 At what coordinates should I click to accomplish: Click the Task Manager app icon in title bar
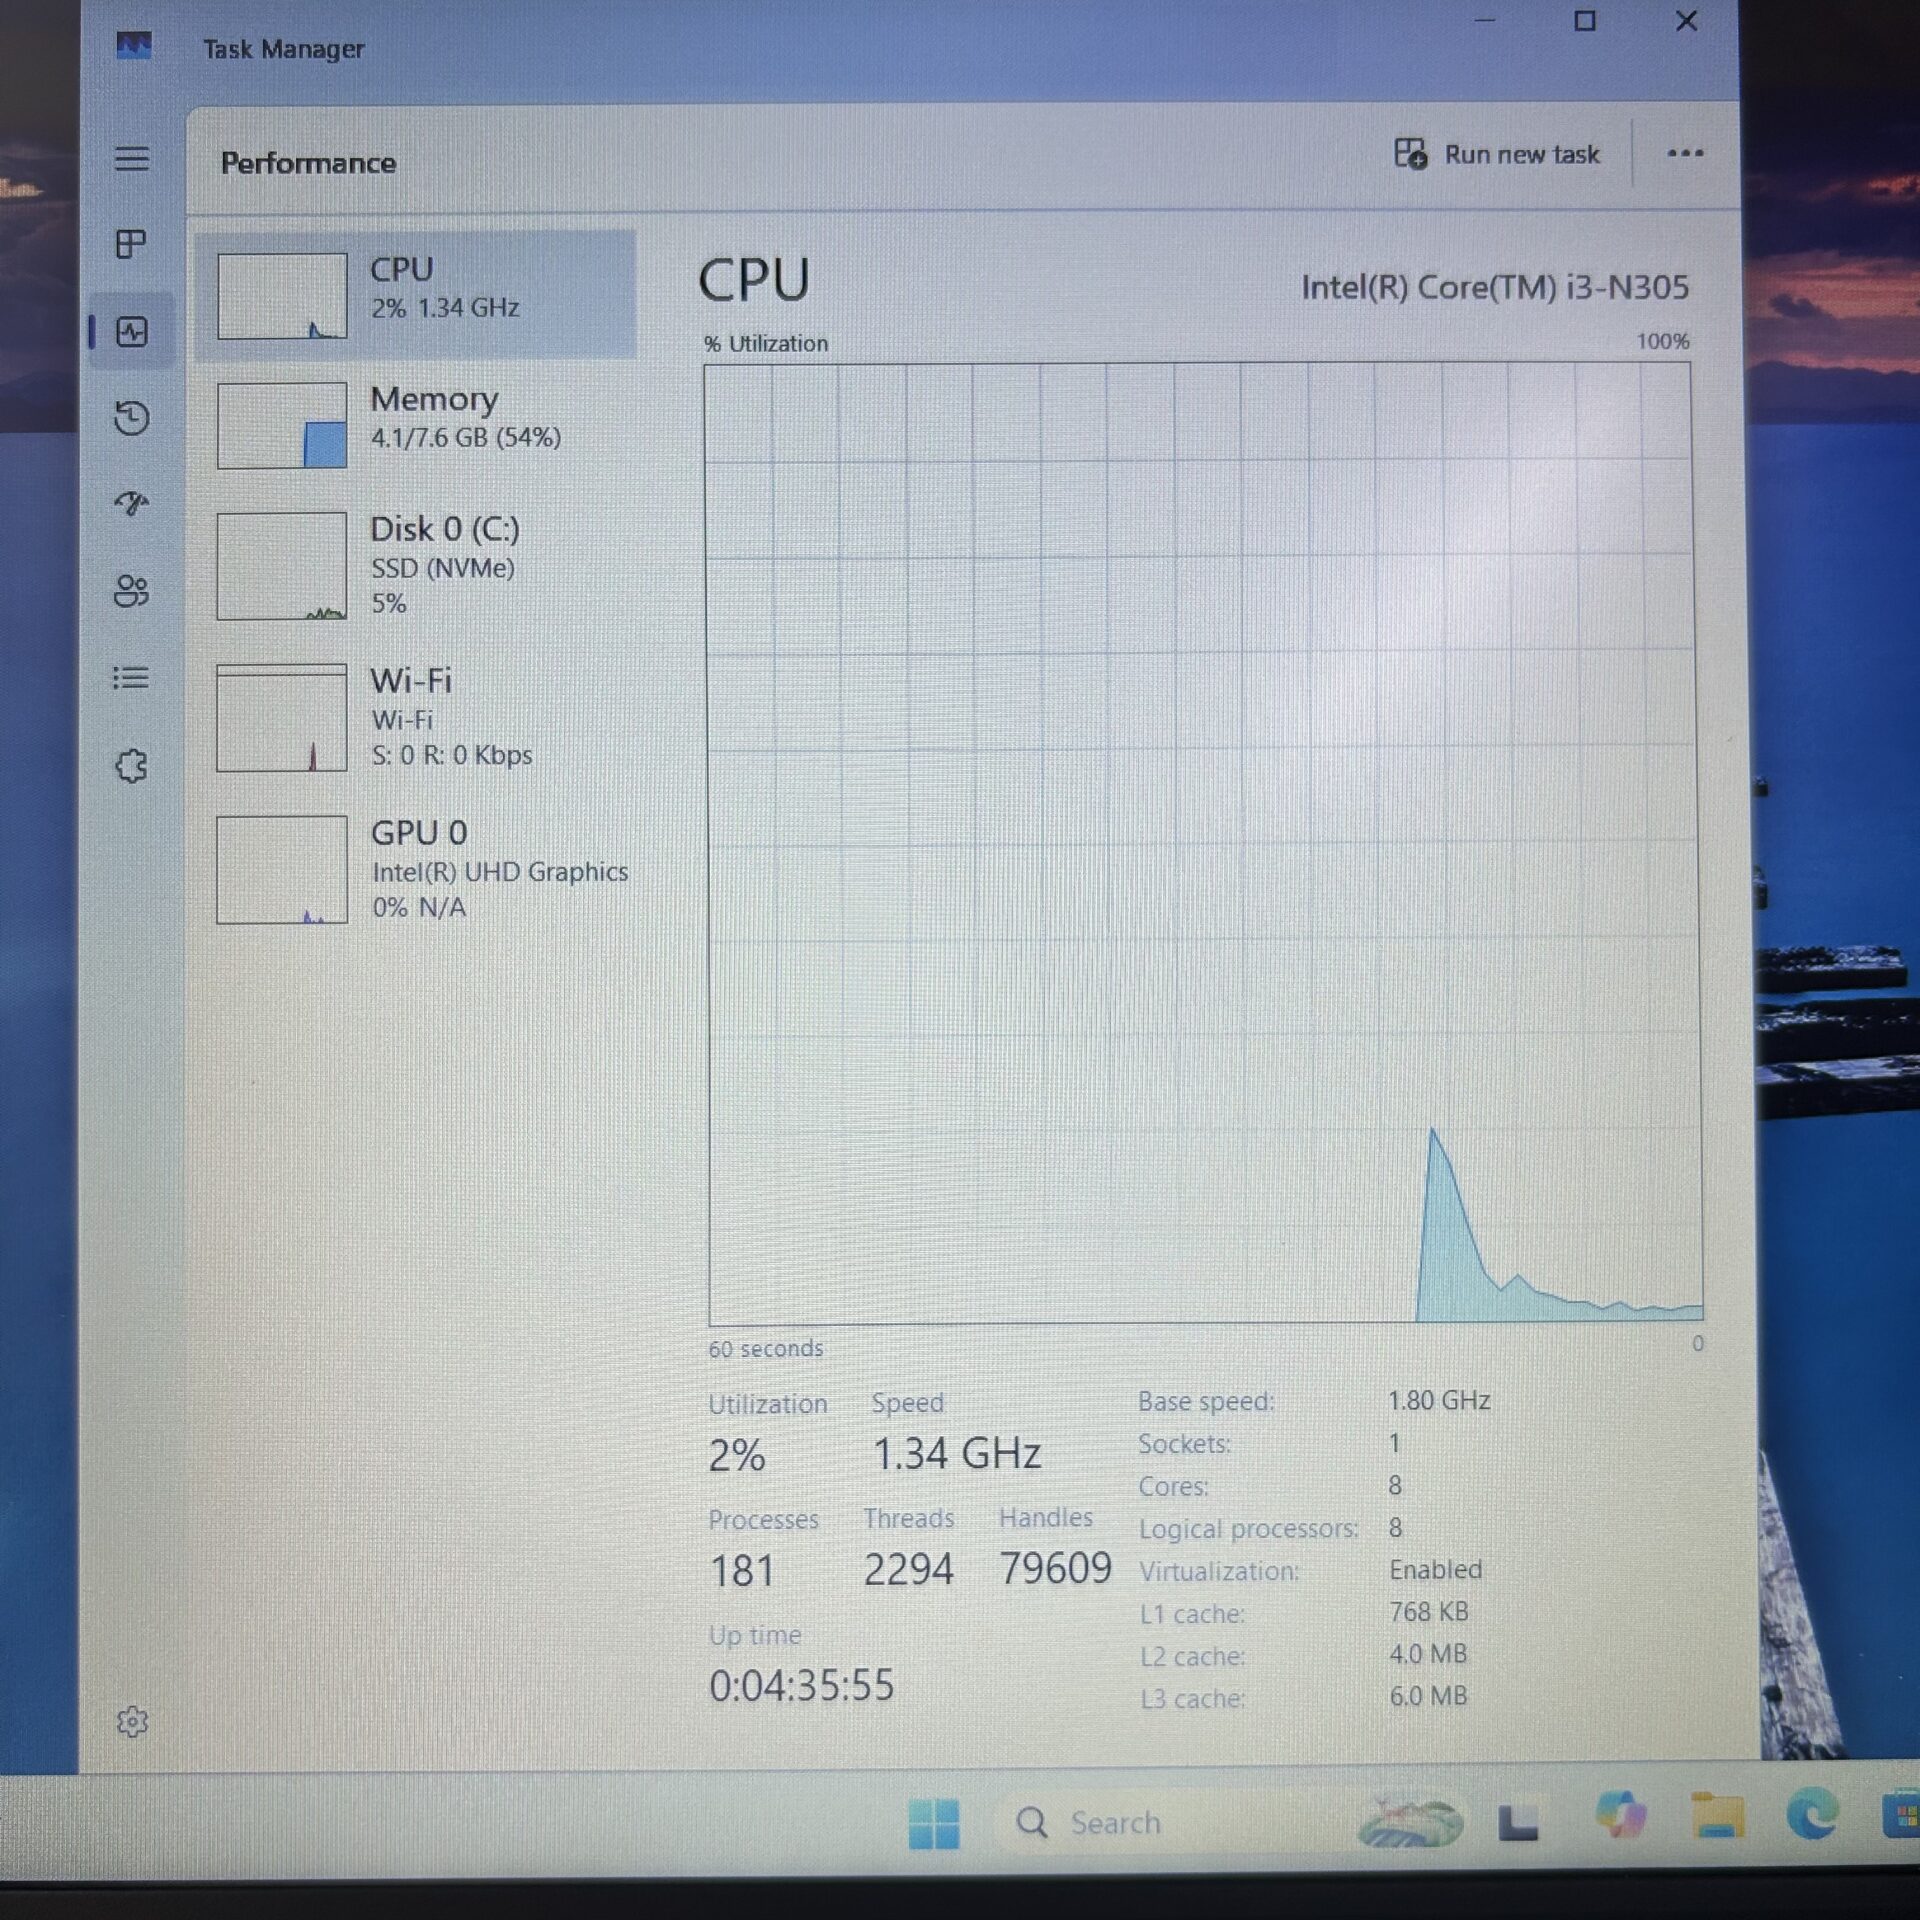tap(134, 46)
